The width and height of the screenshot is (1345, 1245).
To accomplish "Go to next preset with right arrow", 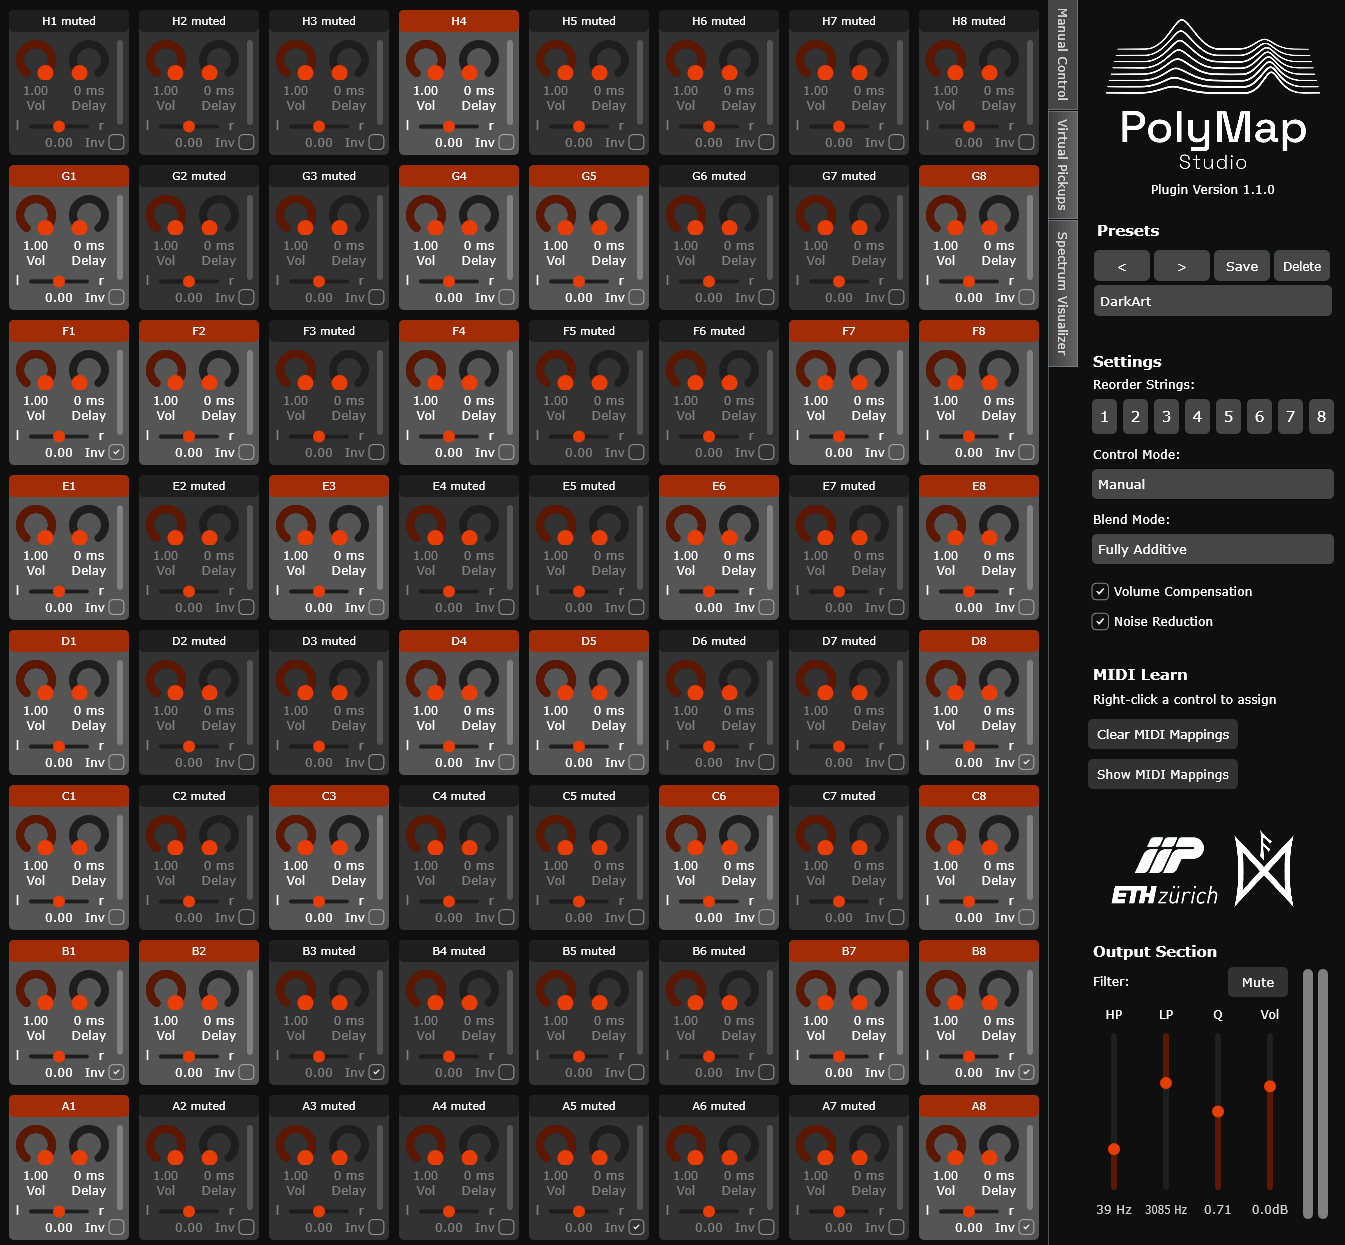I will 1181,267.
